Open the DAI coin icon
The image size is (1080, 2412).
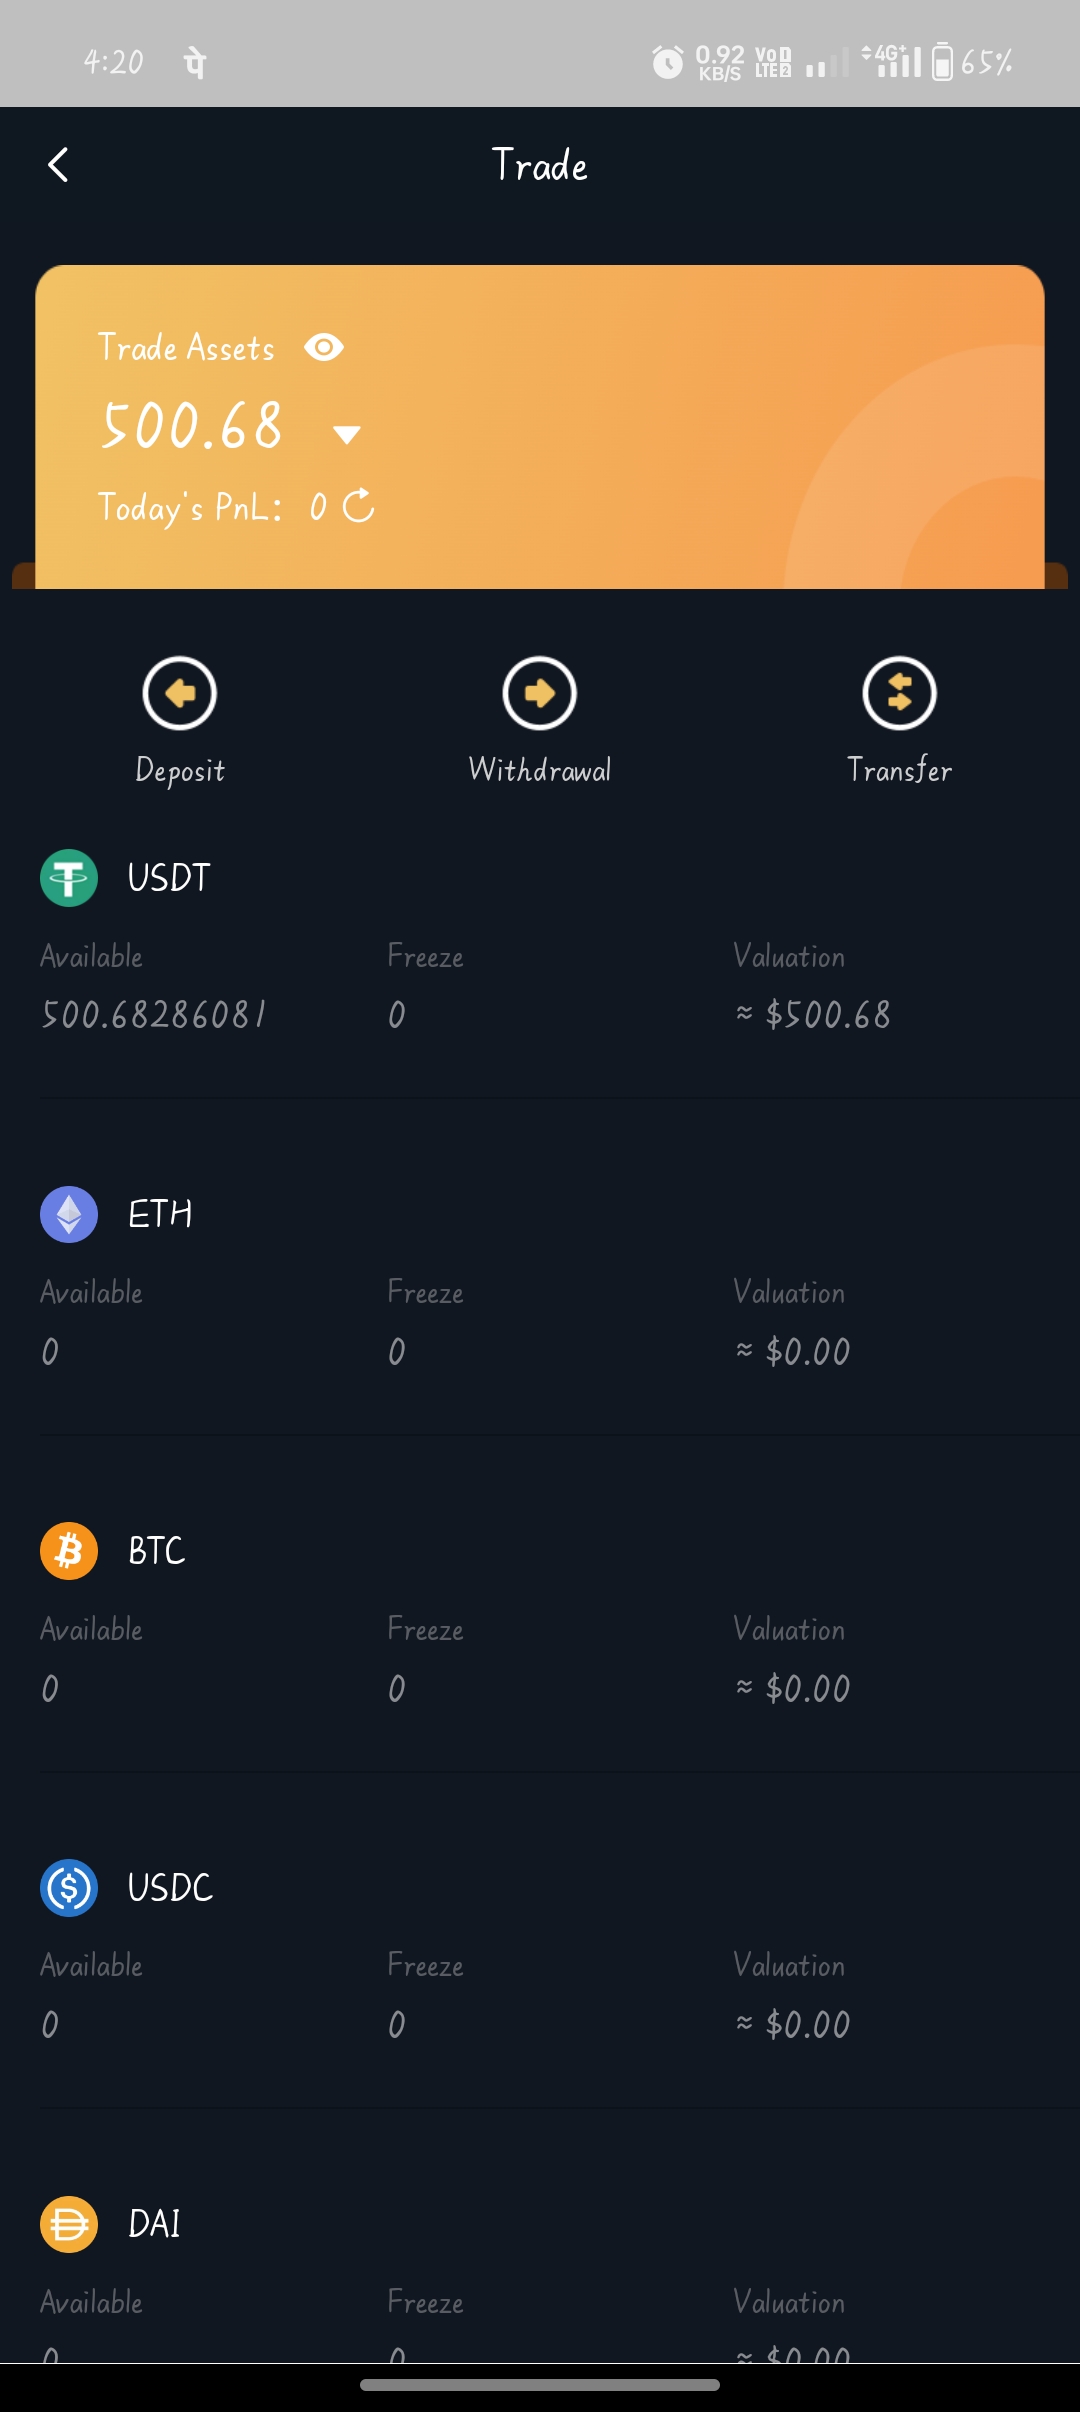click(69, 2224)
